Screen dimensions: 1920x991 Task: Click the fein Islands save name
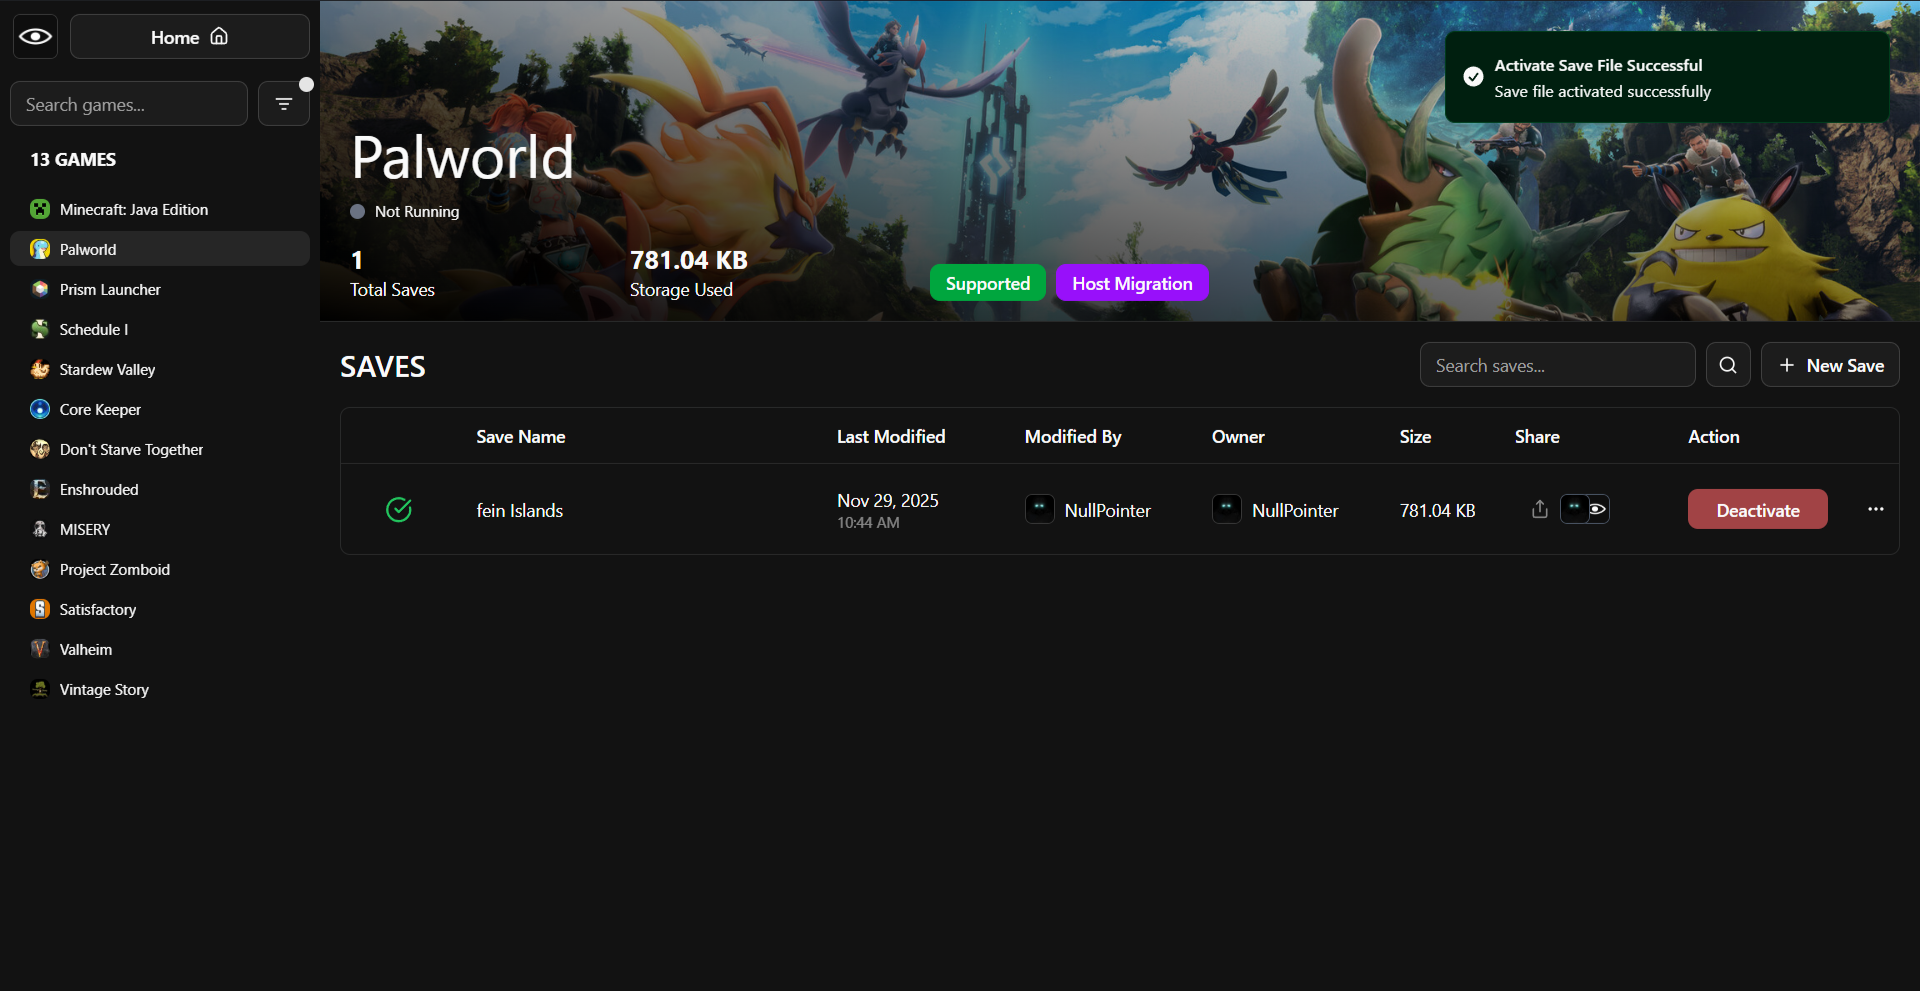(x=520, y=510)
